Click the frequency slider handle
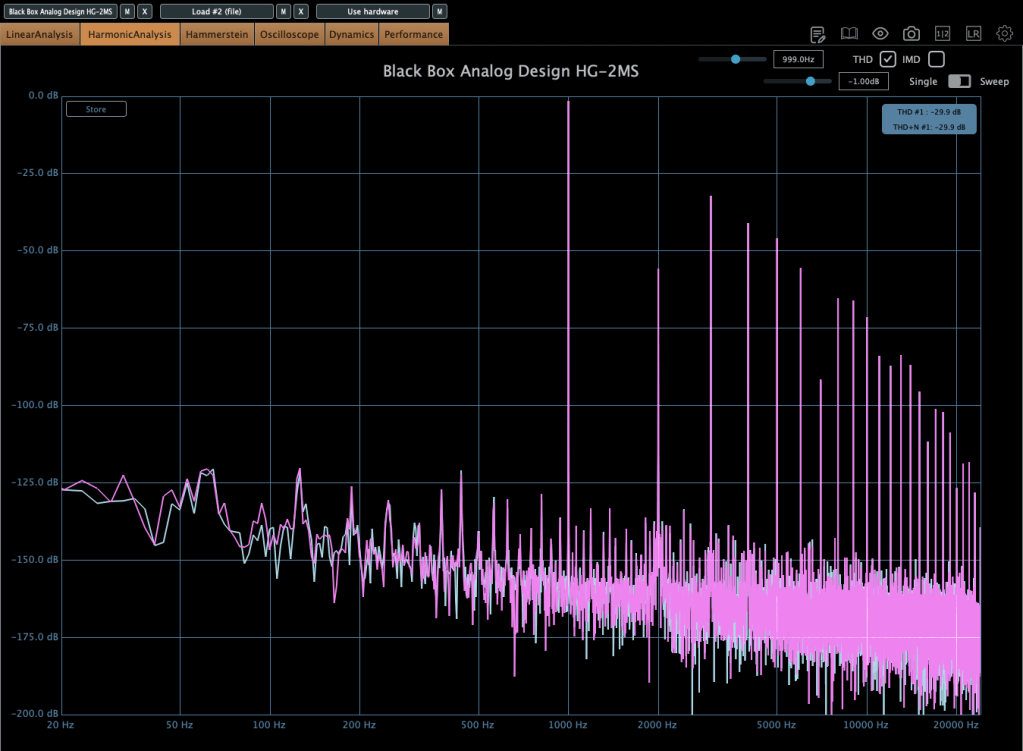 click(x=736, y=59)
